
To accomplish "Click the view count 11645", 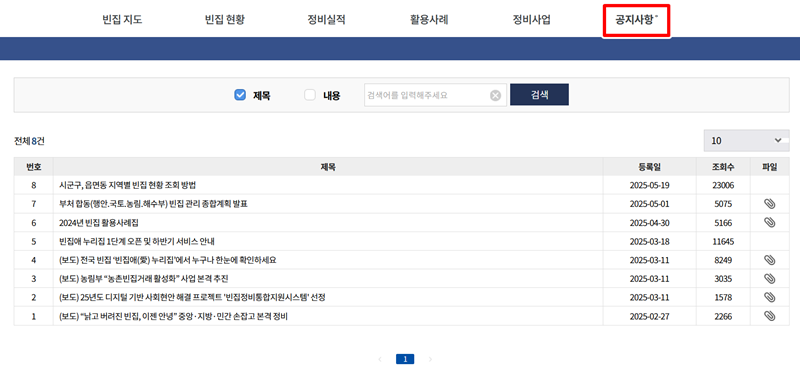I will [x=723, y=241].
